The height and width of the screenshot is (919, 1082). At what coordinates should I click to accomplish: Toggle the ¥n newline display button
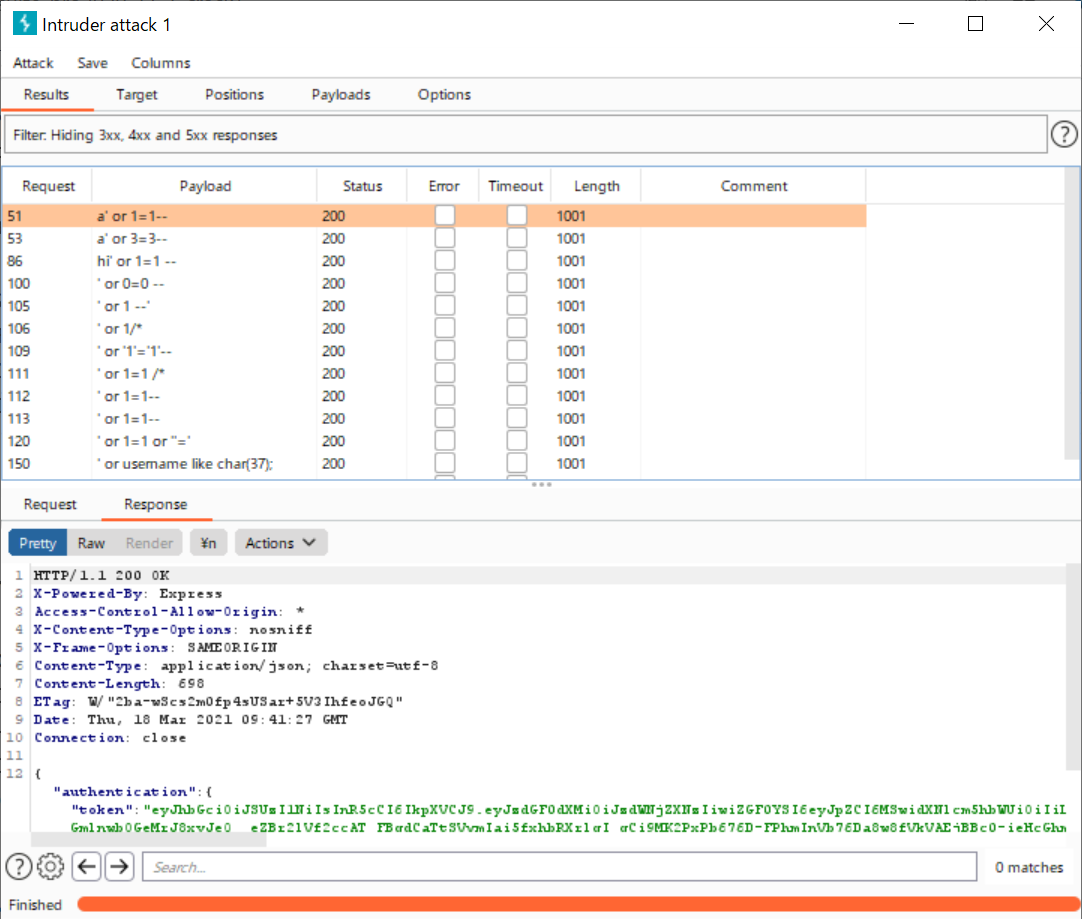click(x=208, y=543)
